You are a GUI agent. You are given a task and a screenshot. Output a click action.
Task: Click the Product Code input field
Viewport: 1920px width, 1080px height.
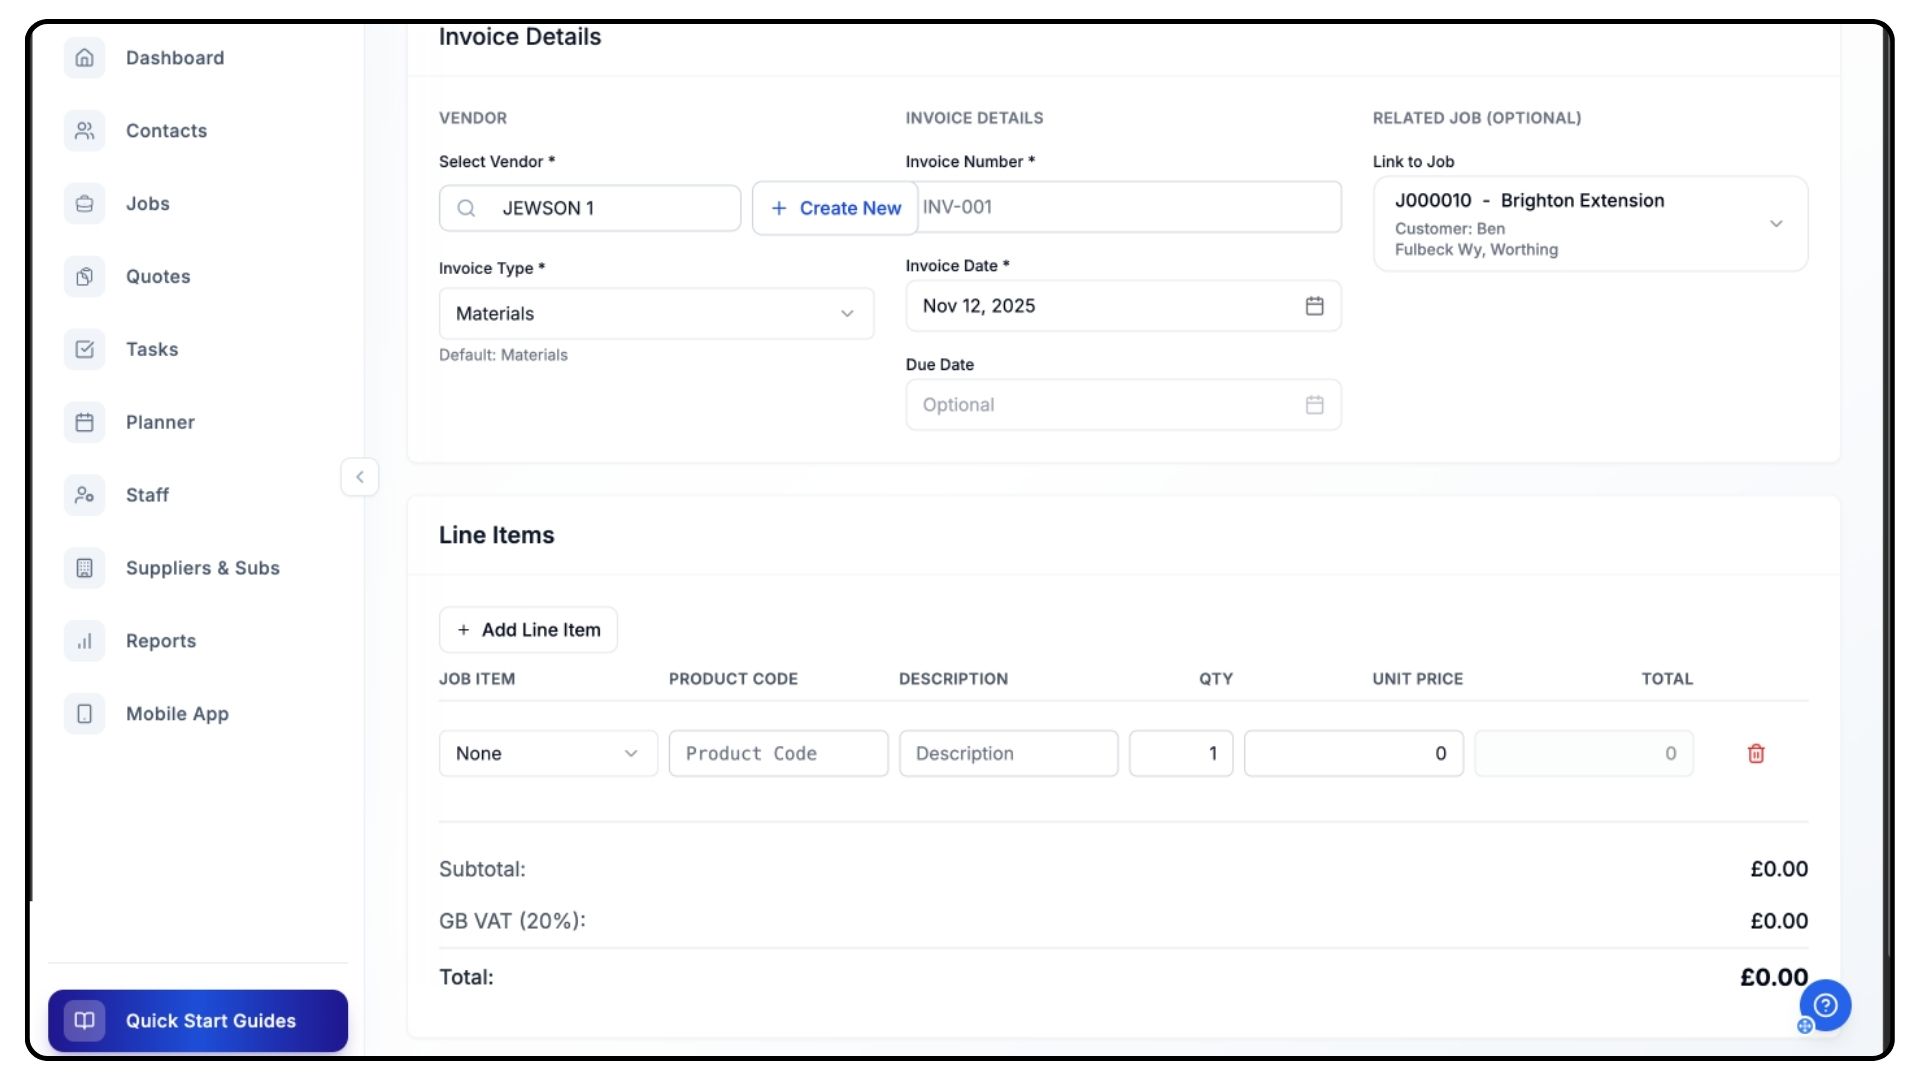(x=778, y=754)
